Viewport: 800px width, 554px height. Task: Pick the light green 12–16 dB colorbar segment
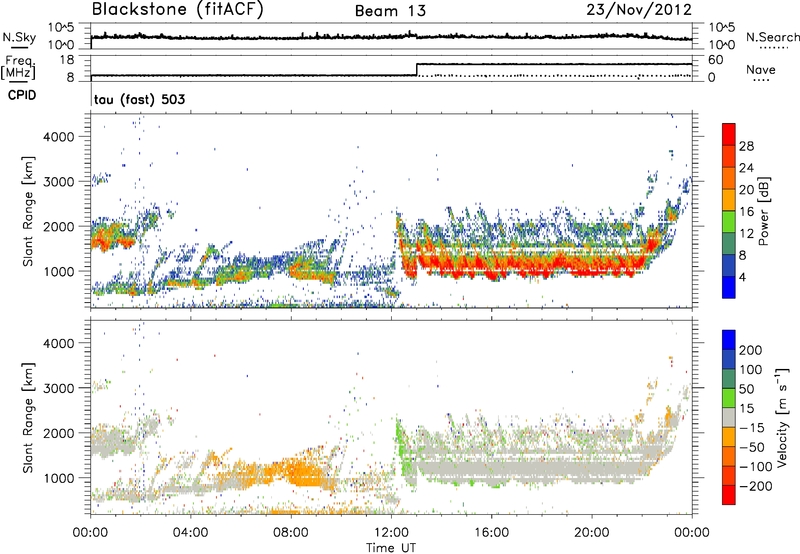[729, 222]
